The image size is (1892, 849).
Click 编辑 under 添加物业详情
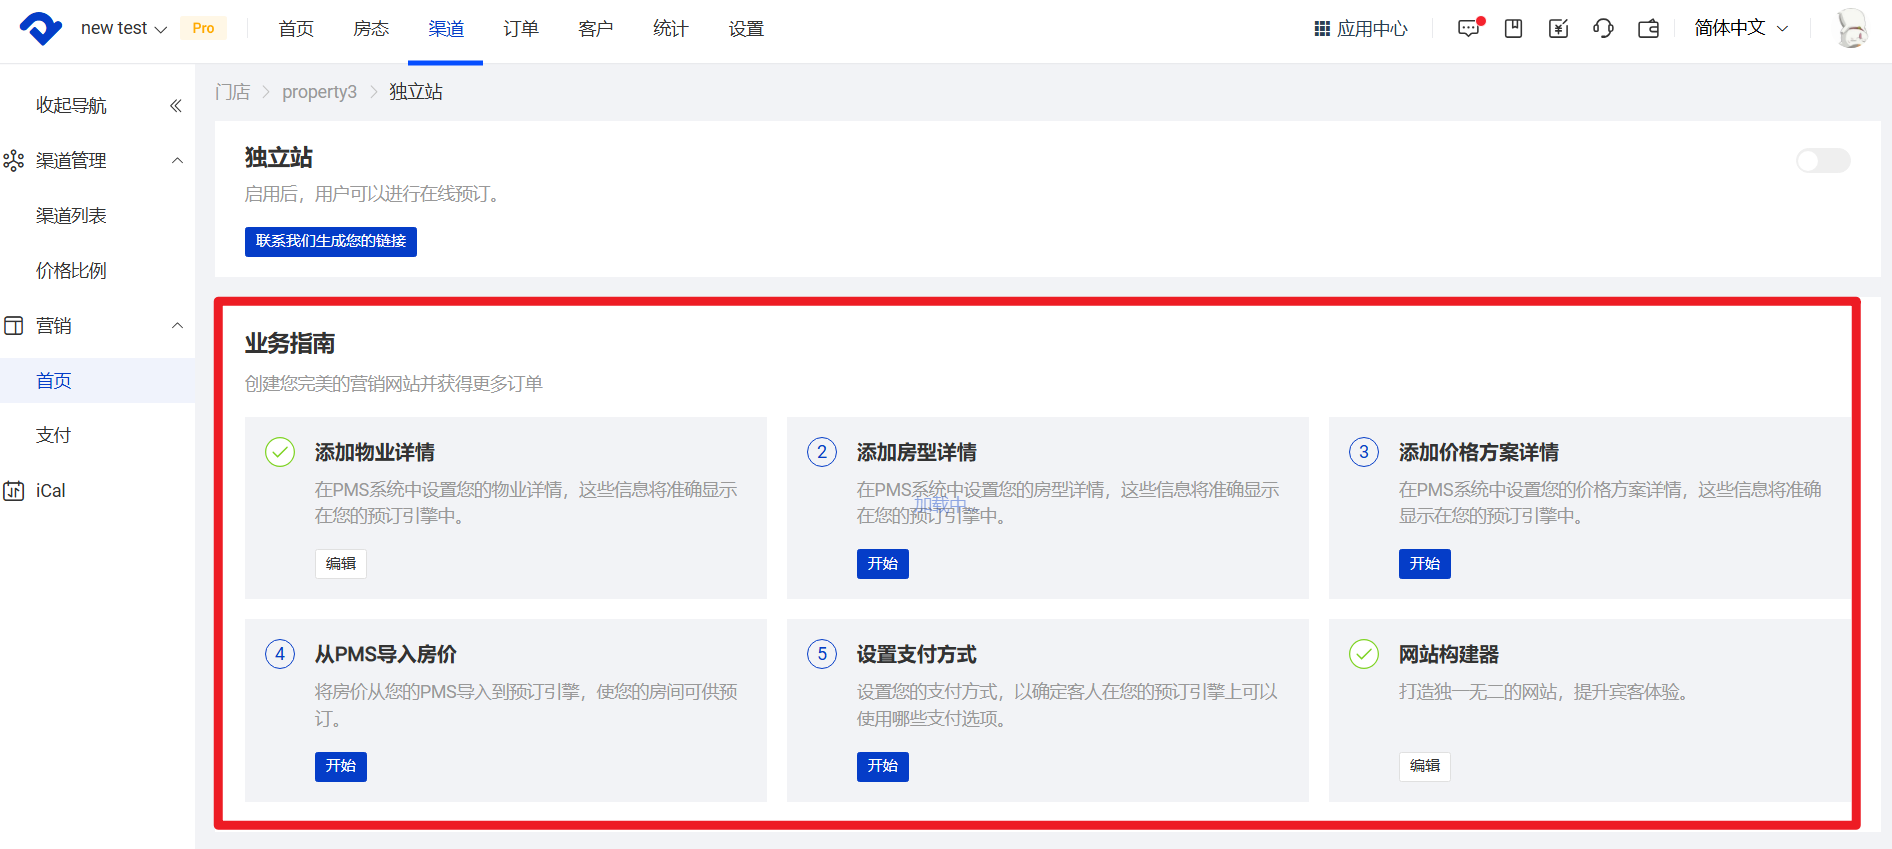pos(341,564)
